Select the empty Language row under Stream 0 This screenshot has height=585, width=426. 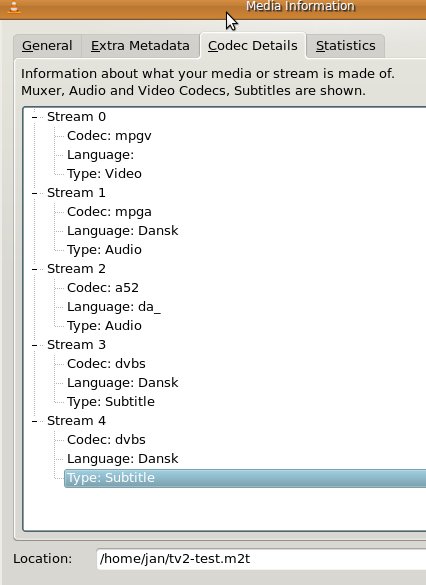coord(100,155)
